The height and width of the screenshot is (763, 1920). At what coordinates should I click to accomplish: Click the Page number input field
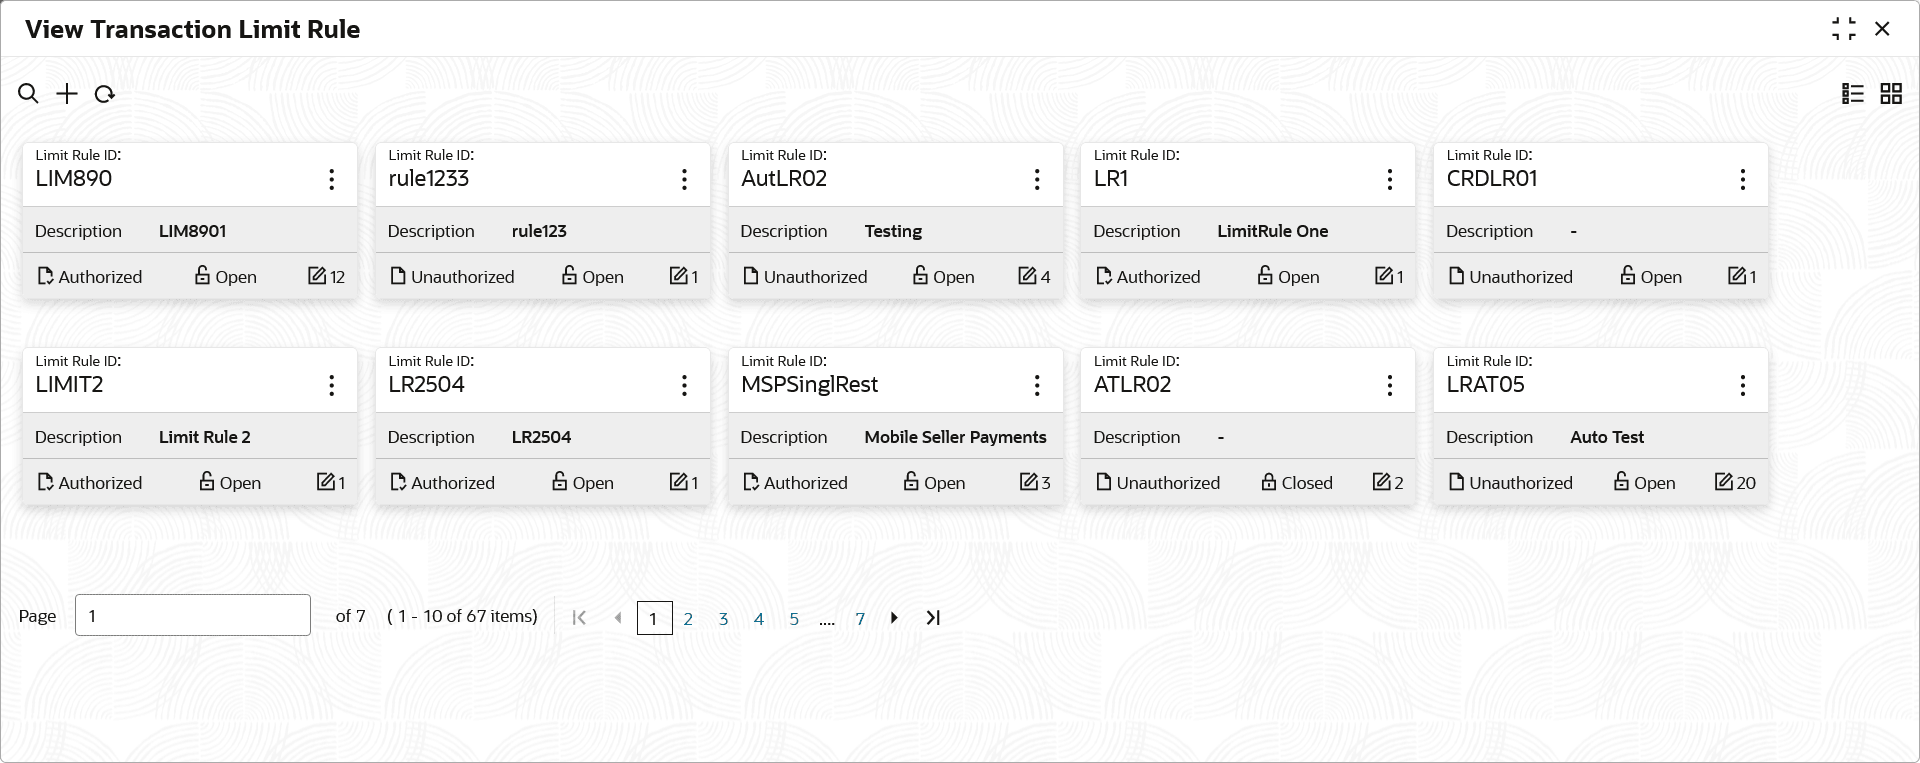193,615
